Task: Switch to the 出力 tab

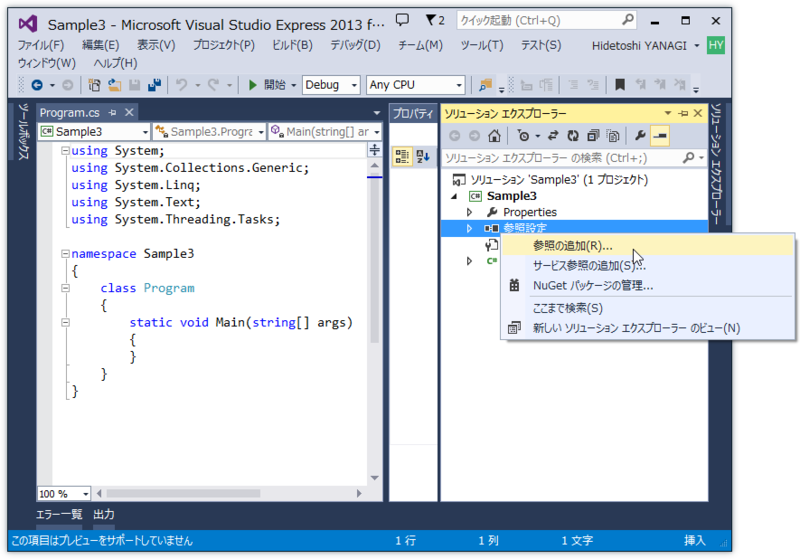Action: tap(104, 514)
